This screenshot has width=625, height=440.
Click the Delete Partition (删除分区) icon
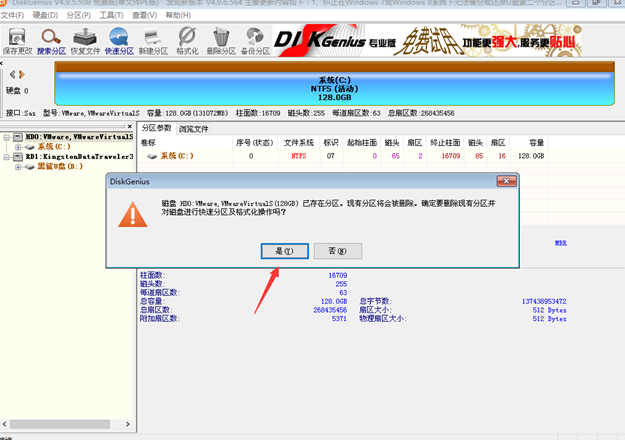(x=221, y=41)
